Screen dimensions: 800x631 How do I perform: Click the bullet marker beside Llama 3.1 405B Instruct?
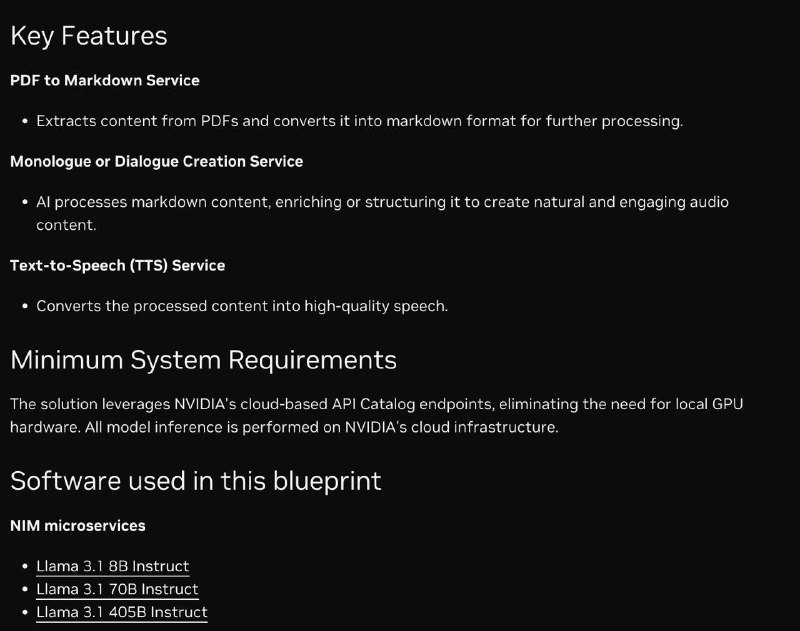(25, 612)
